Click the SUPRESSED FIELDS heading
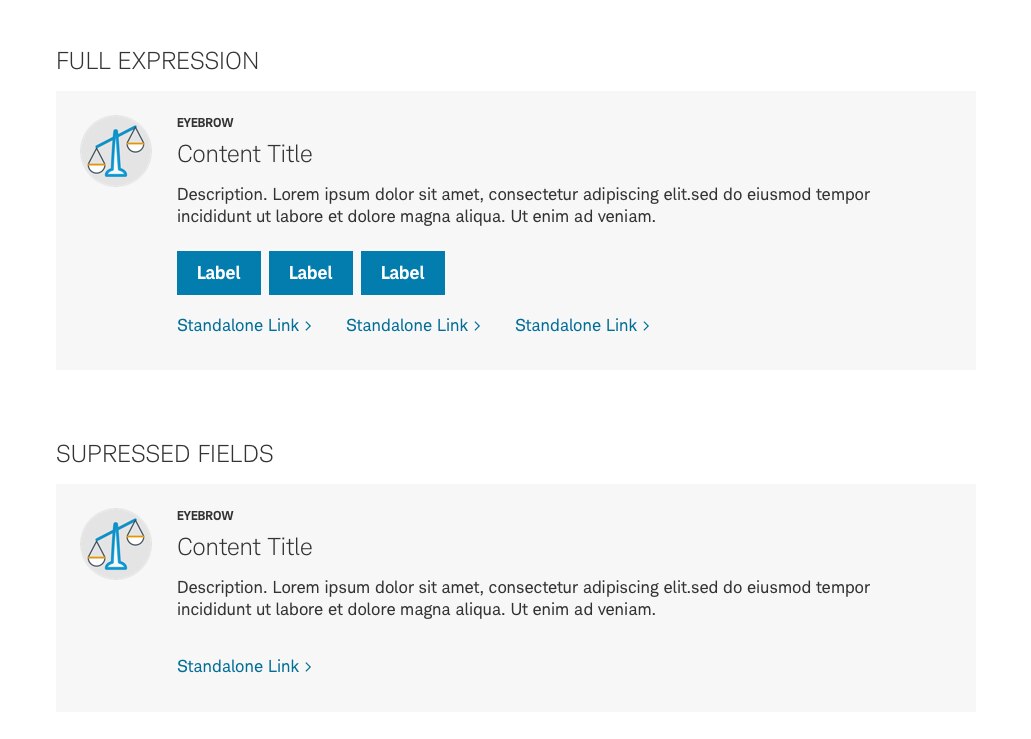 (164, 454)
